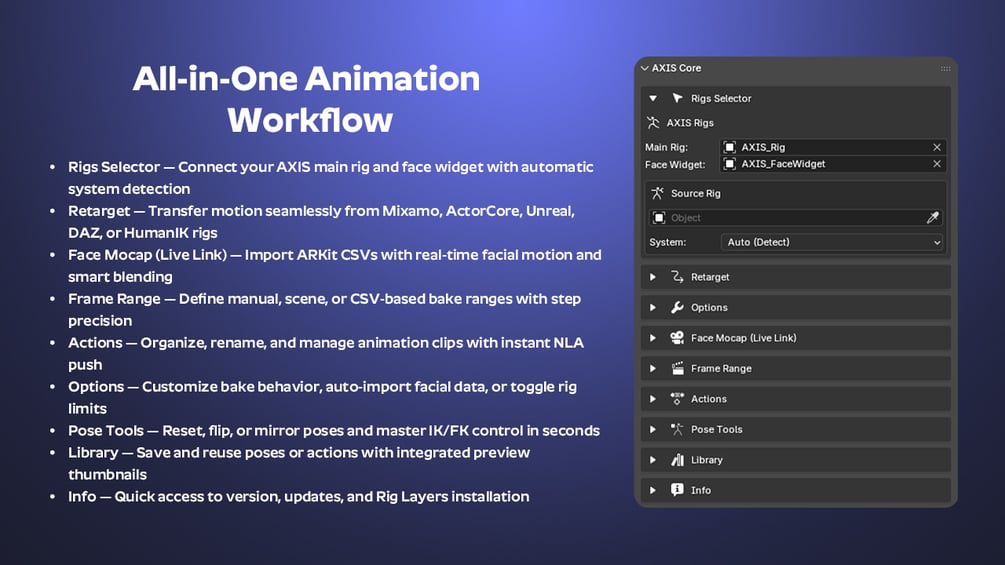
Task: Expand the Options section triangle
Action: click(x=652, y=307)
